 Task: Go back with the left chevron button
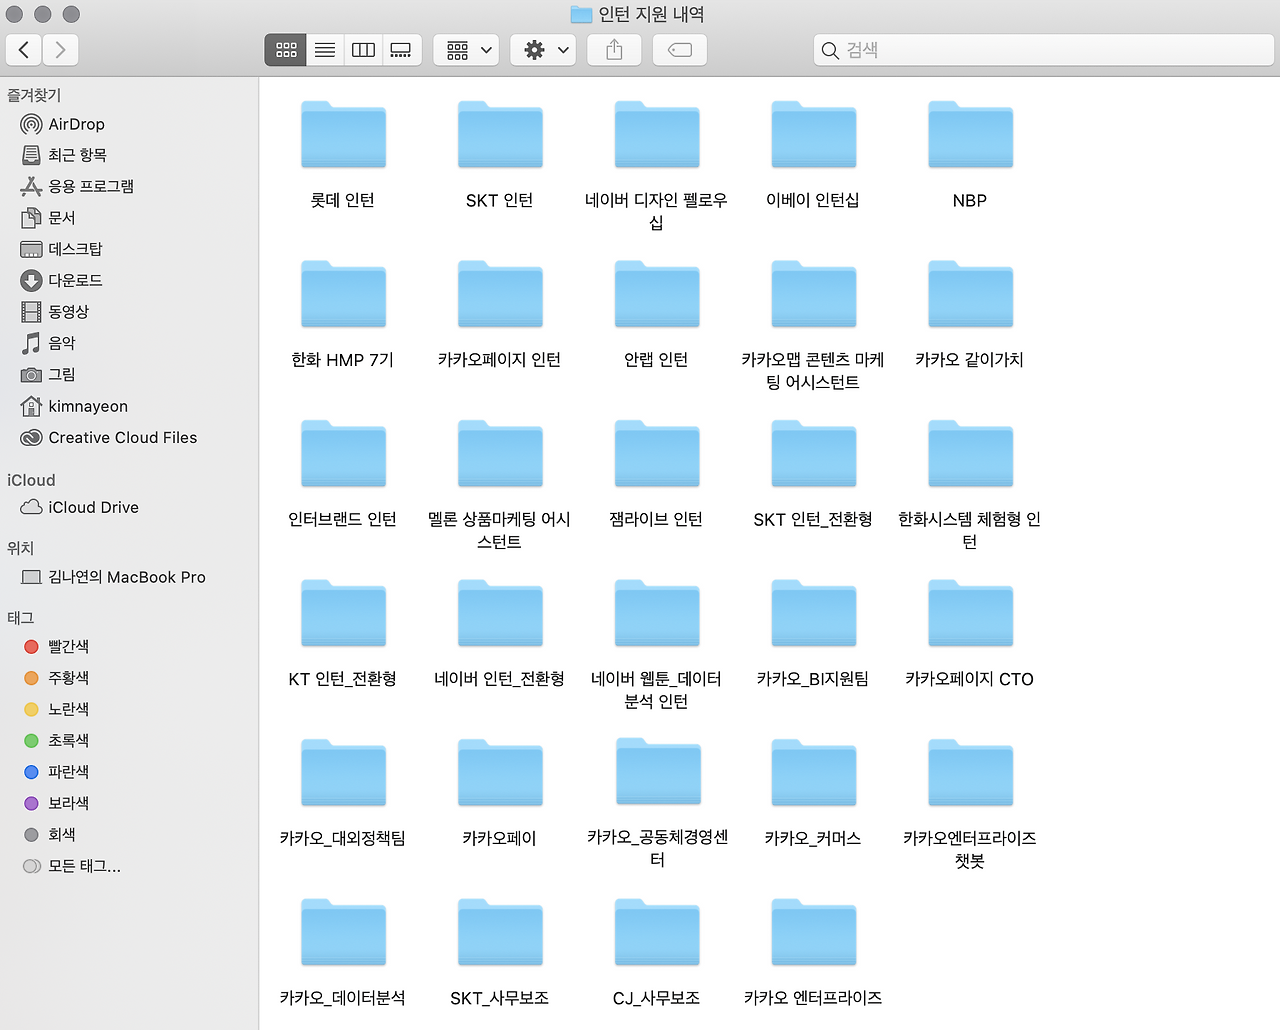pos(24,50)
